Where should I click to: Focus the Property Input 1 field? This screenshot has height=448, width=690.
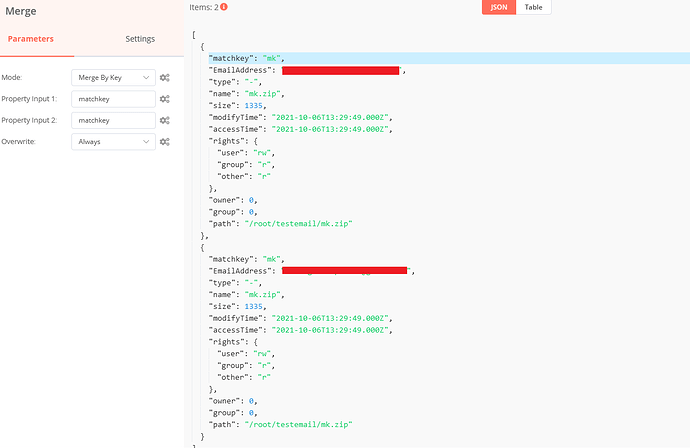click(x=113, y=99)
